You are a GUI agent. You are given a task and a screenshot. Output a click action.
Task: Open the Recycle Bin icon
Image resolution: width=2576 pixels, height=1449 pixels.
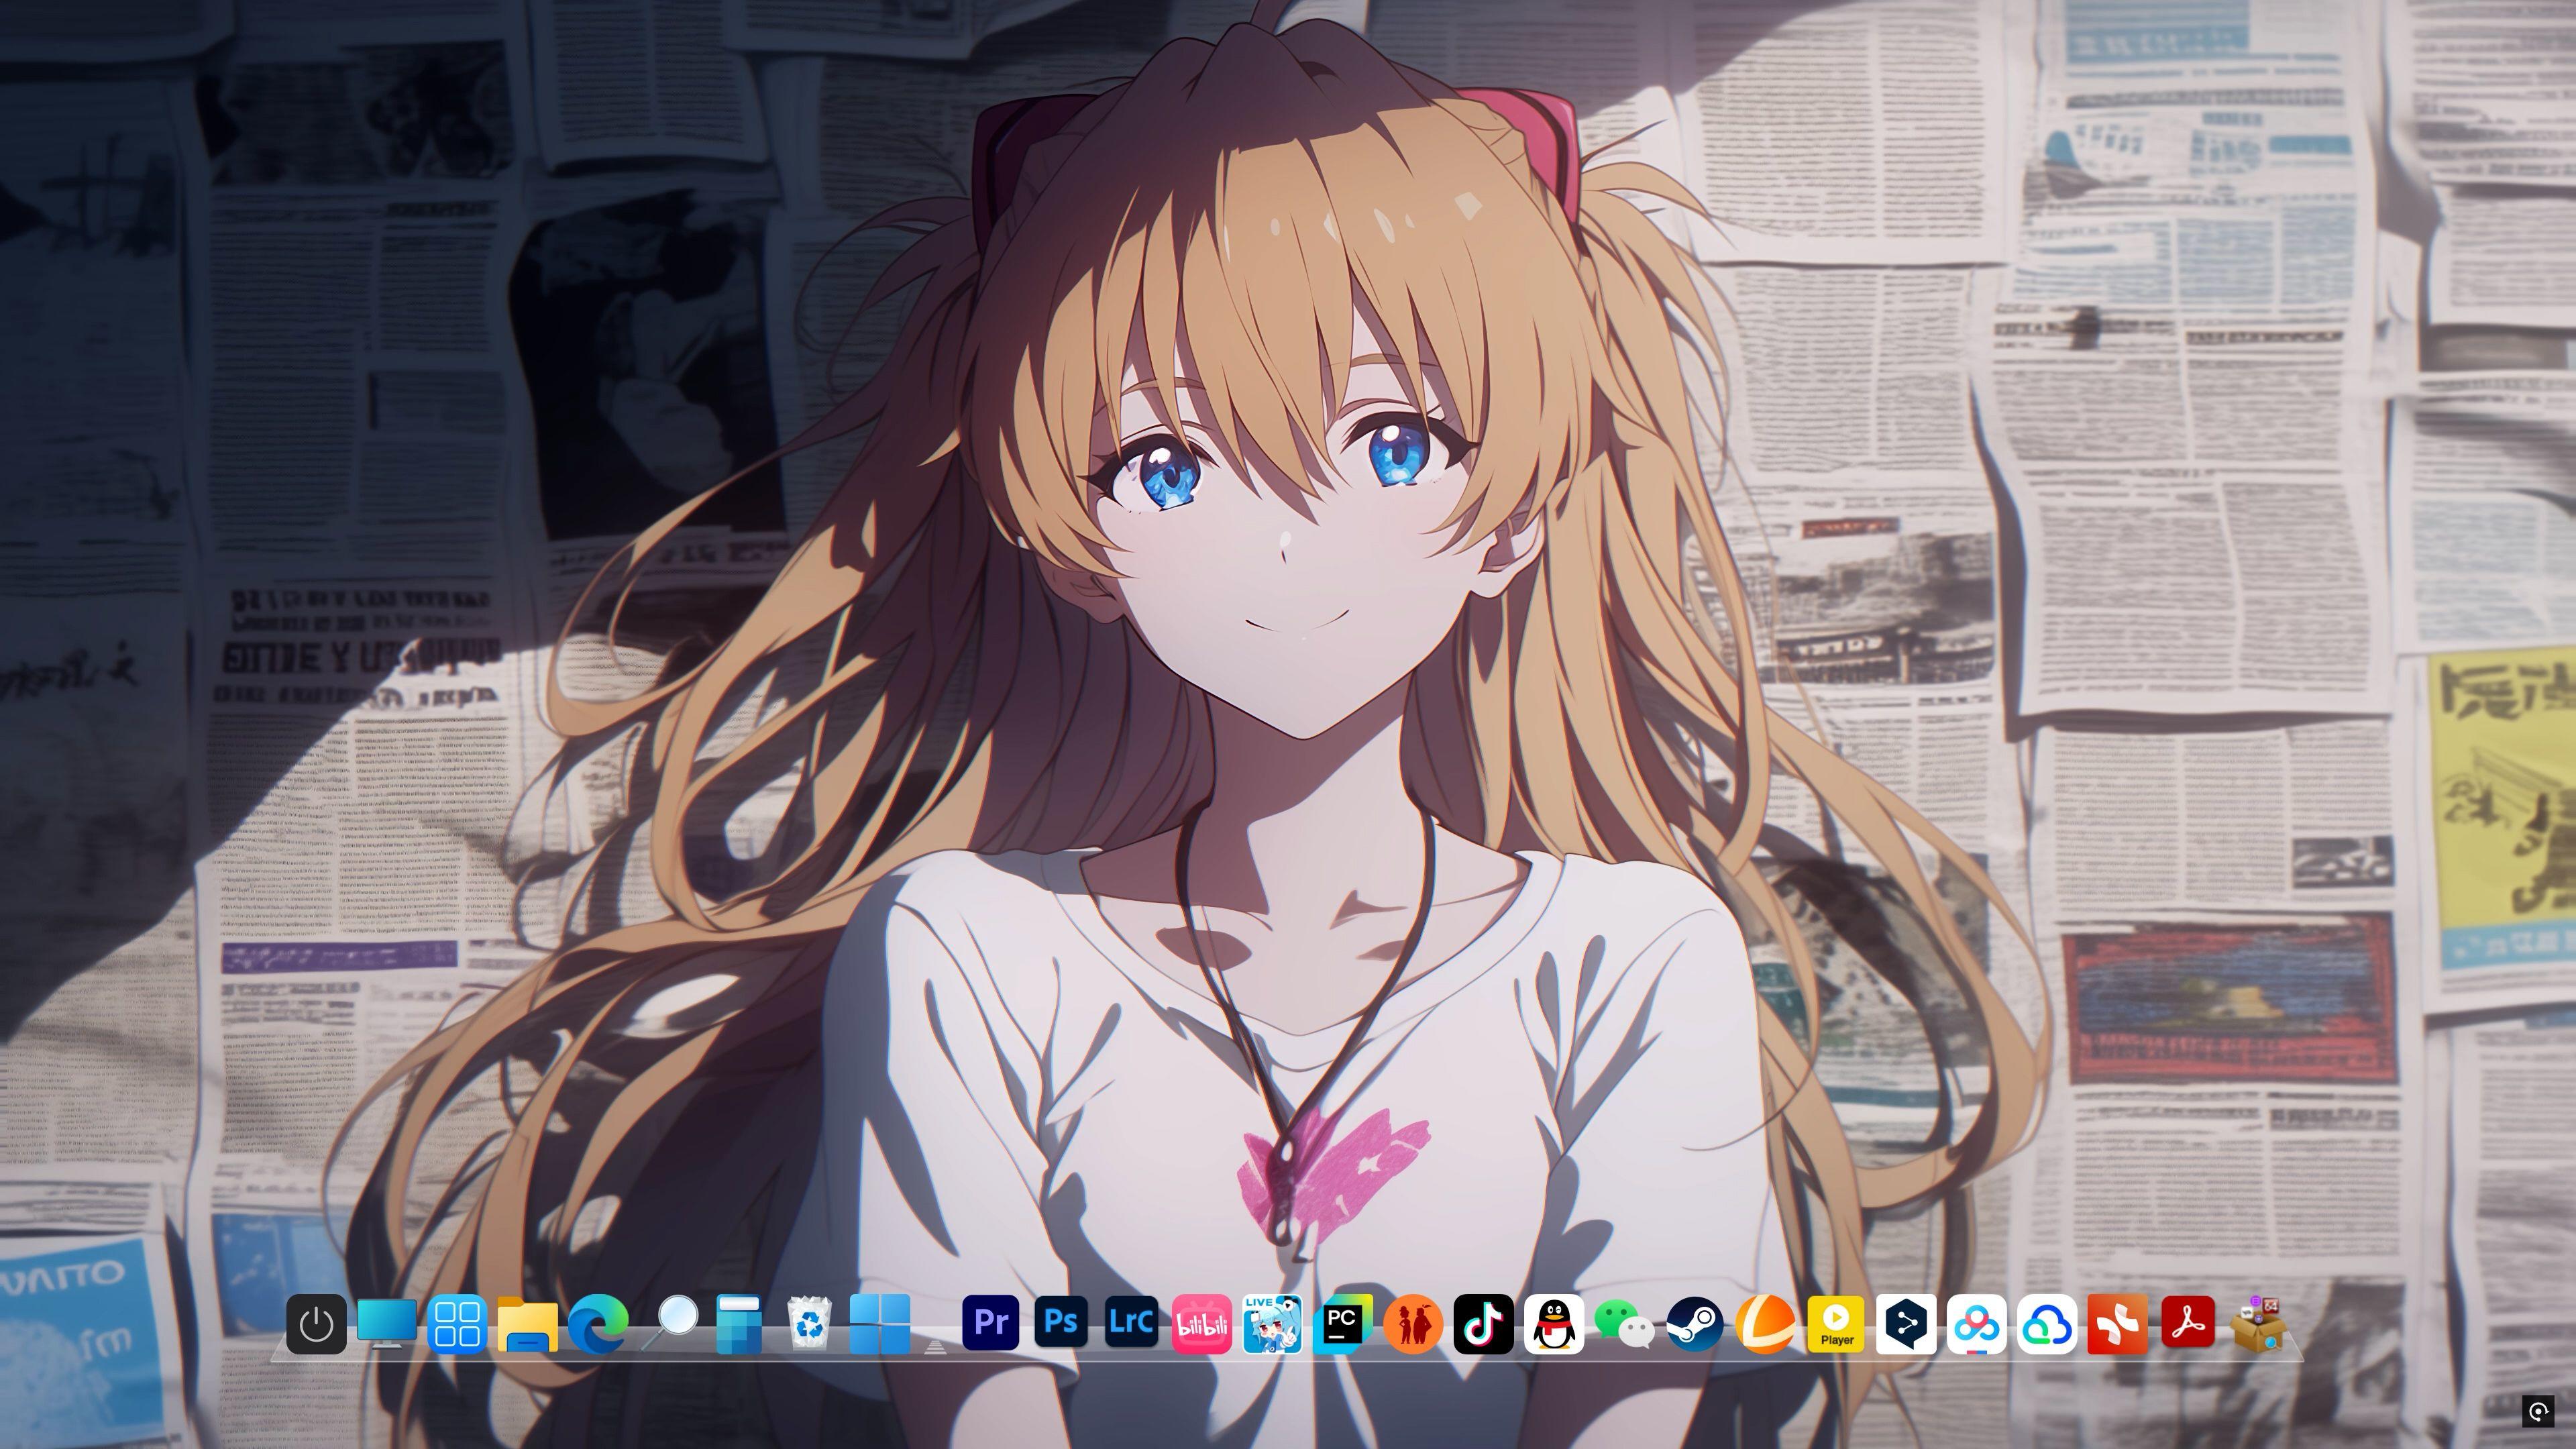pyautogui.click(x=809, y=1324)
